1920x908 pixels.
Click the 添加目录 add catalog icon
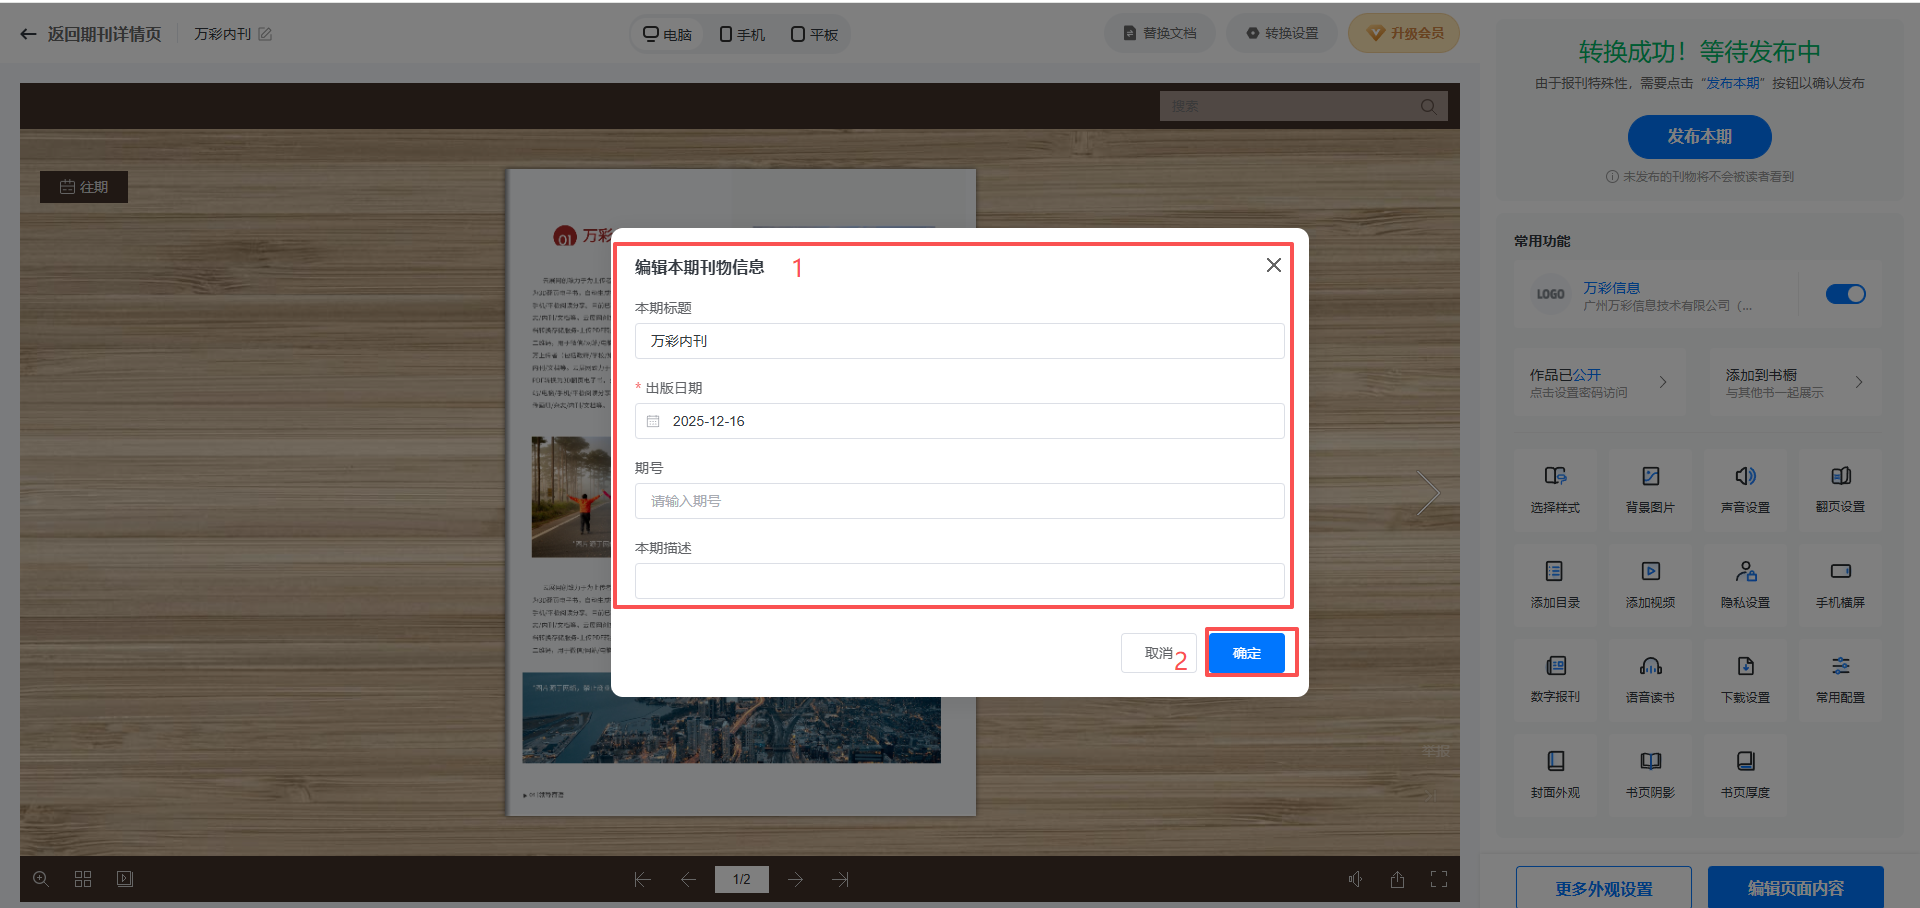pos(1554,572)
